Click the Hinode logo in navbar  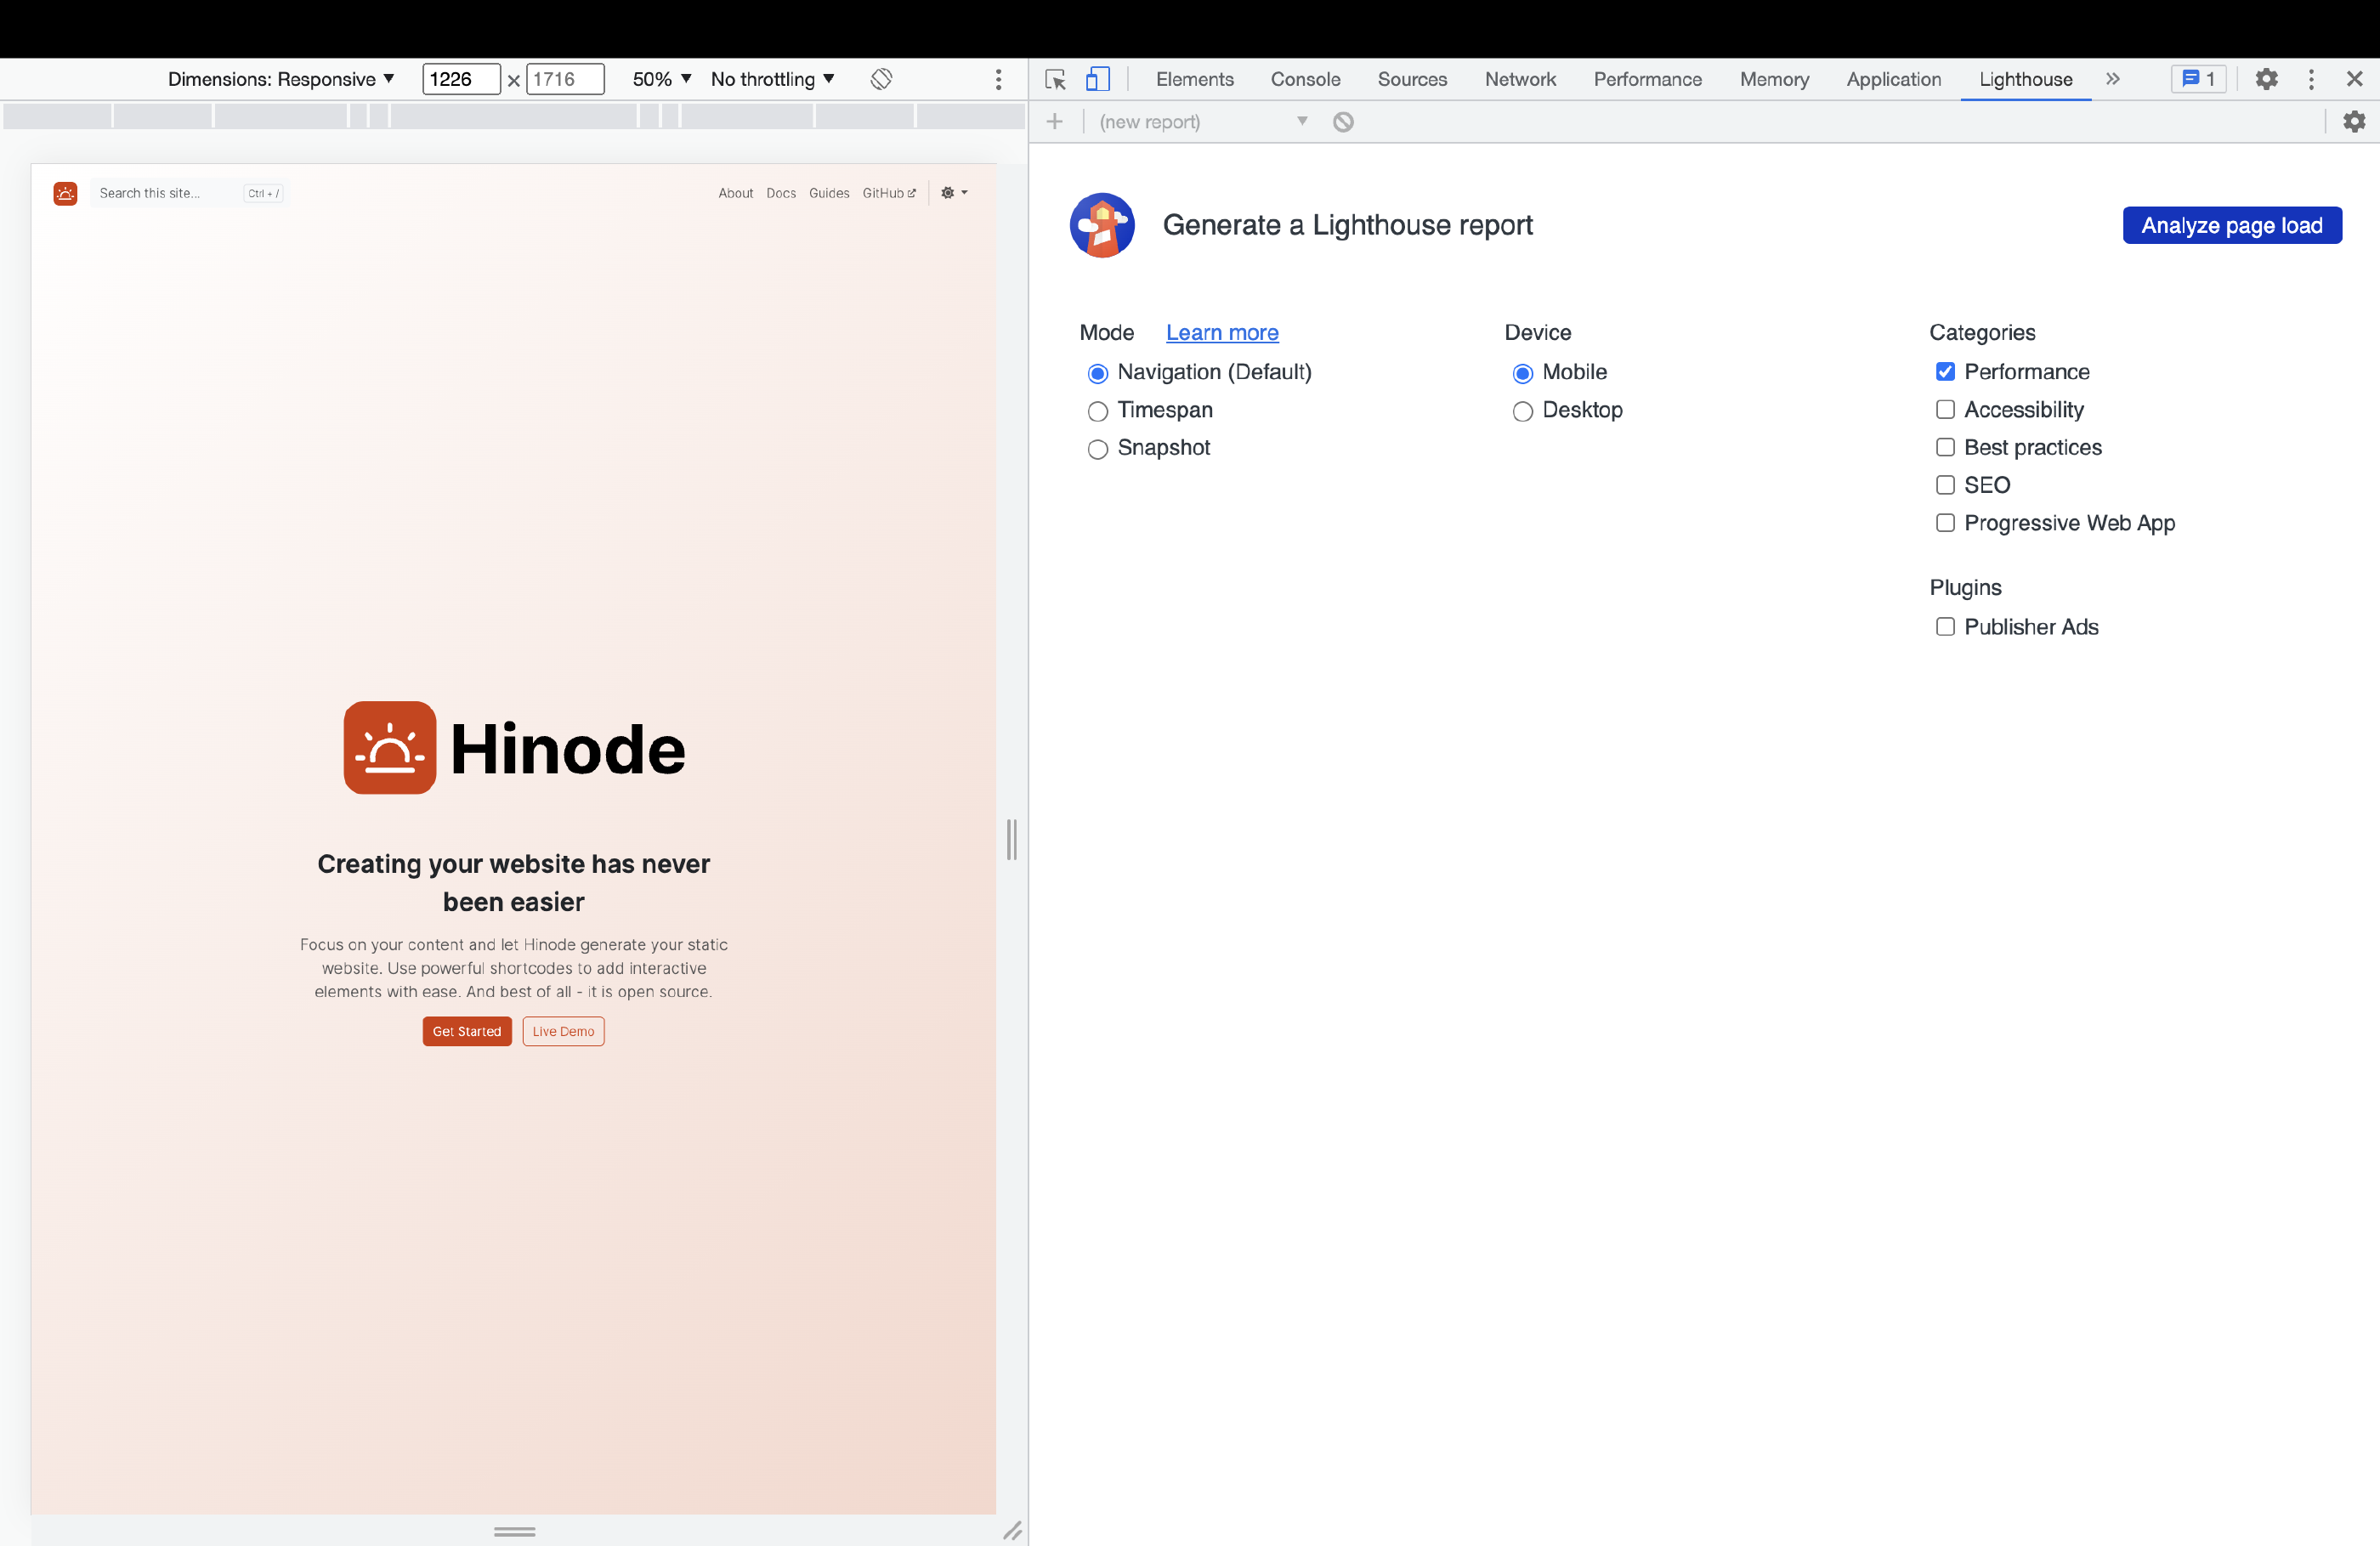pyautogui.click(x=66, y=193)
